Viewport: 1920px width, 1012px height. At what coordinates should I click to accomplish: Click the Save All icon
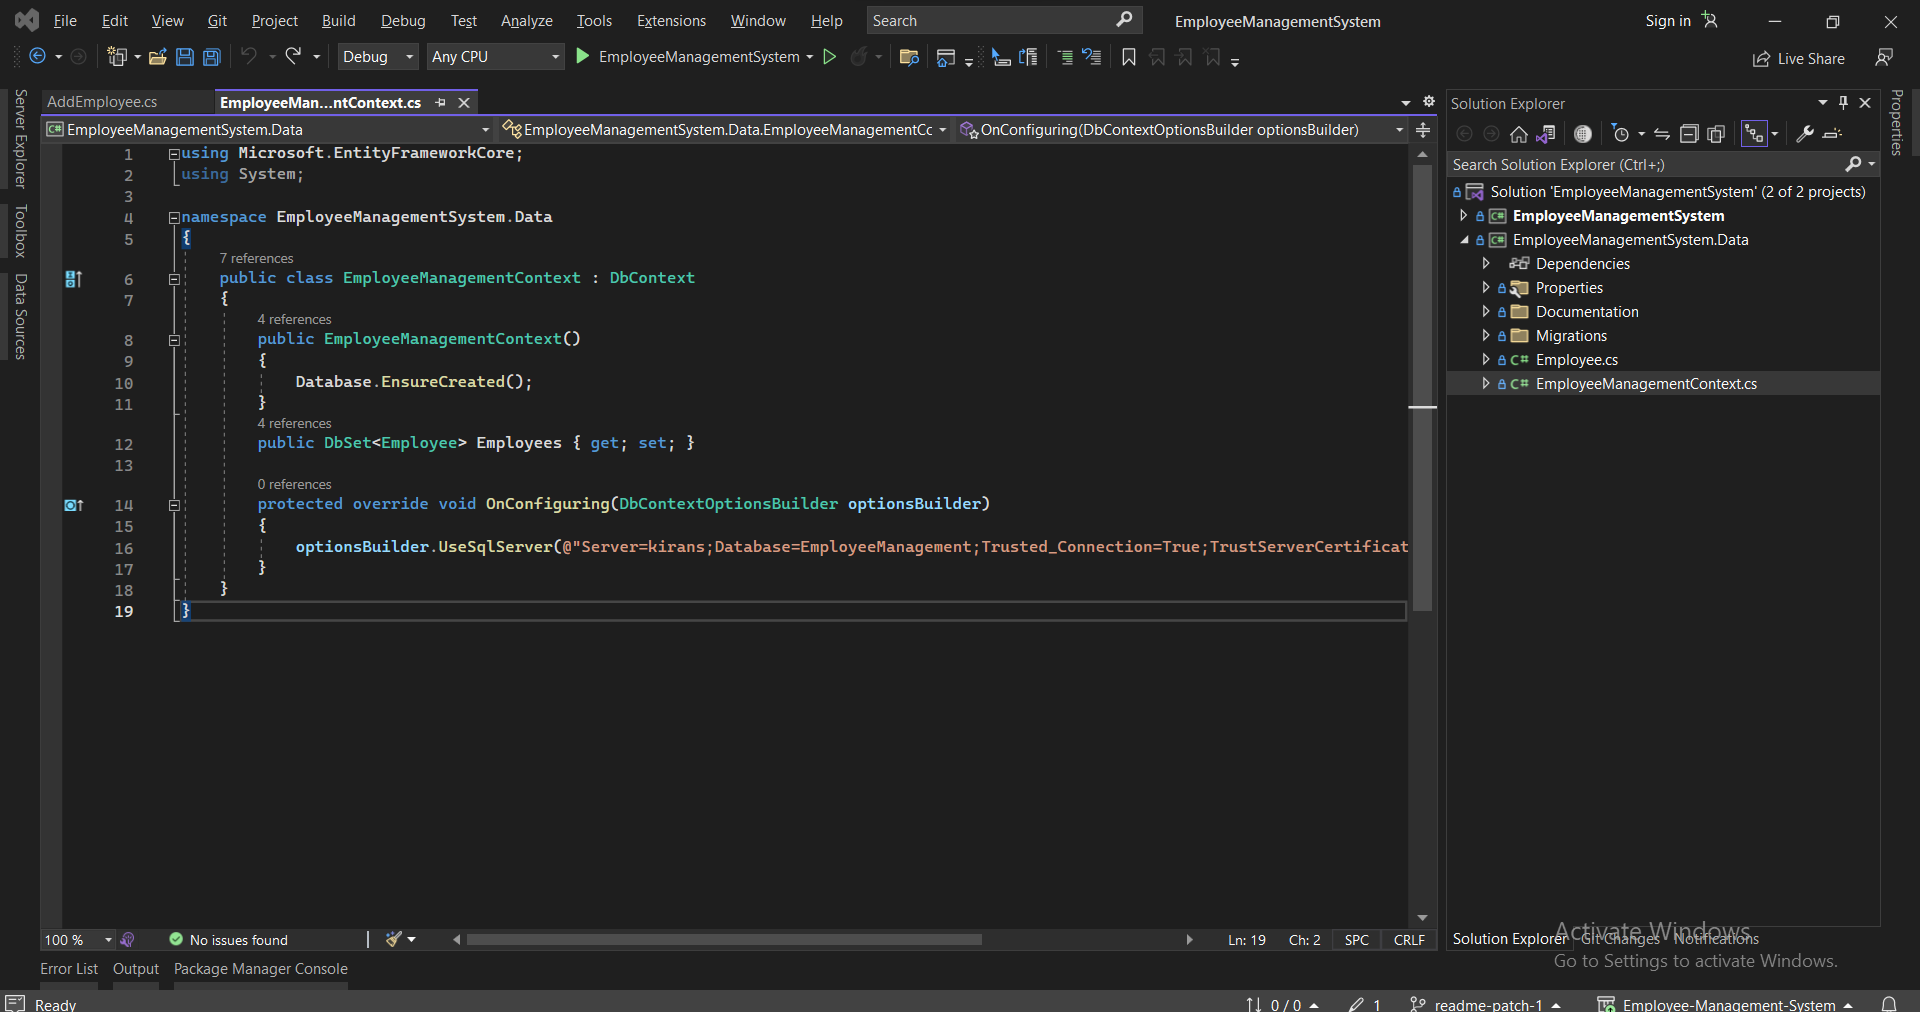tap(212, 57)
